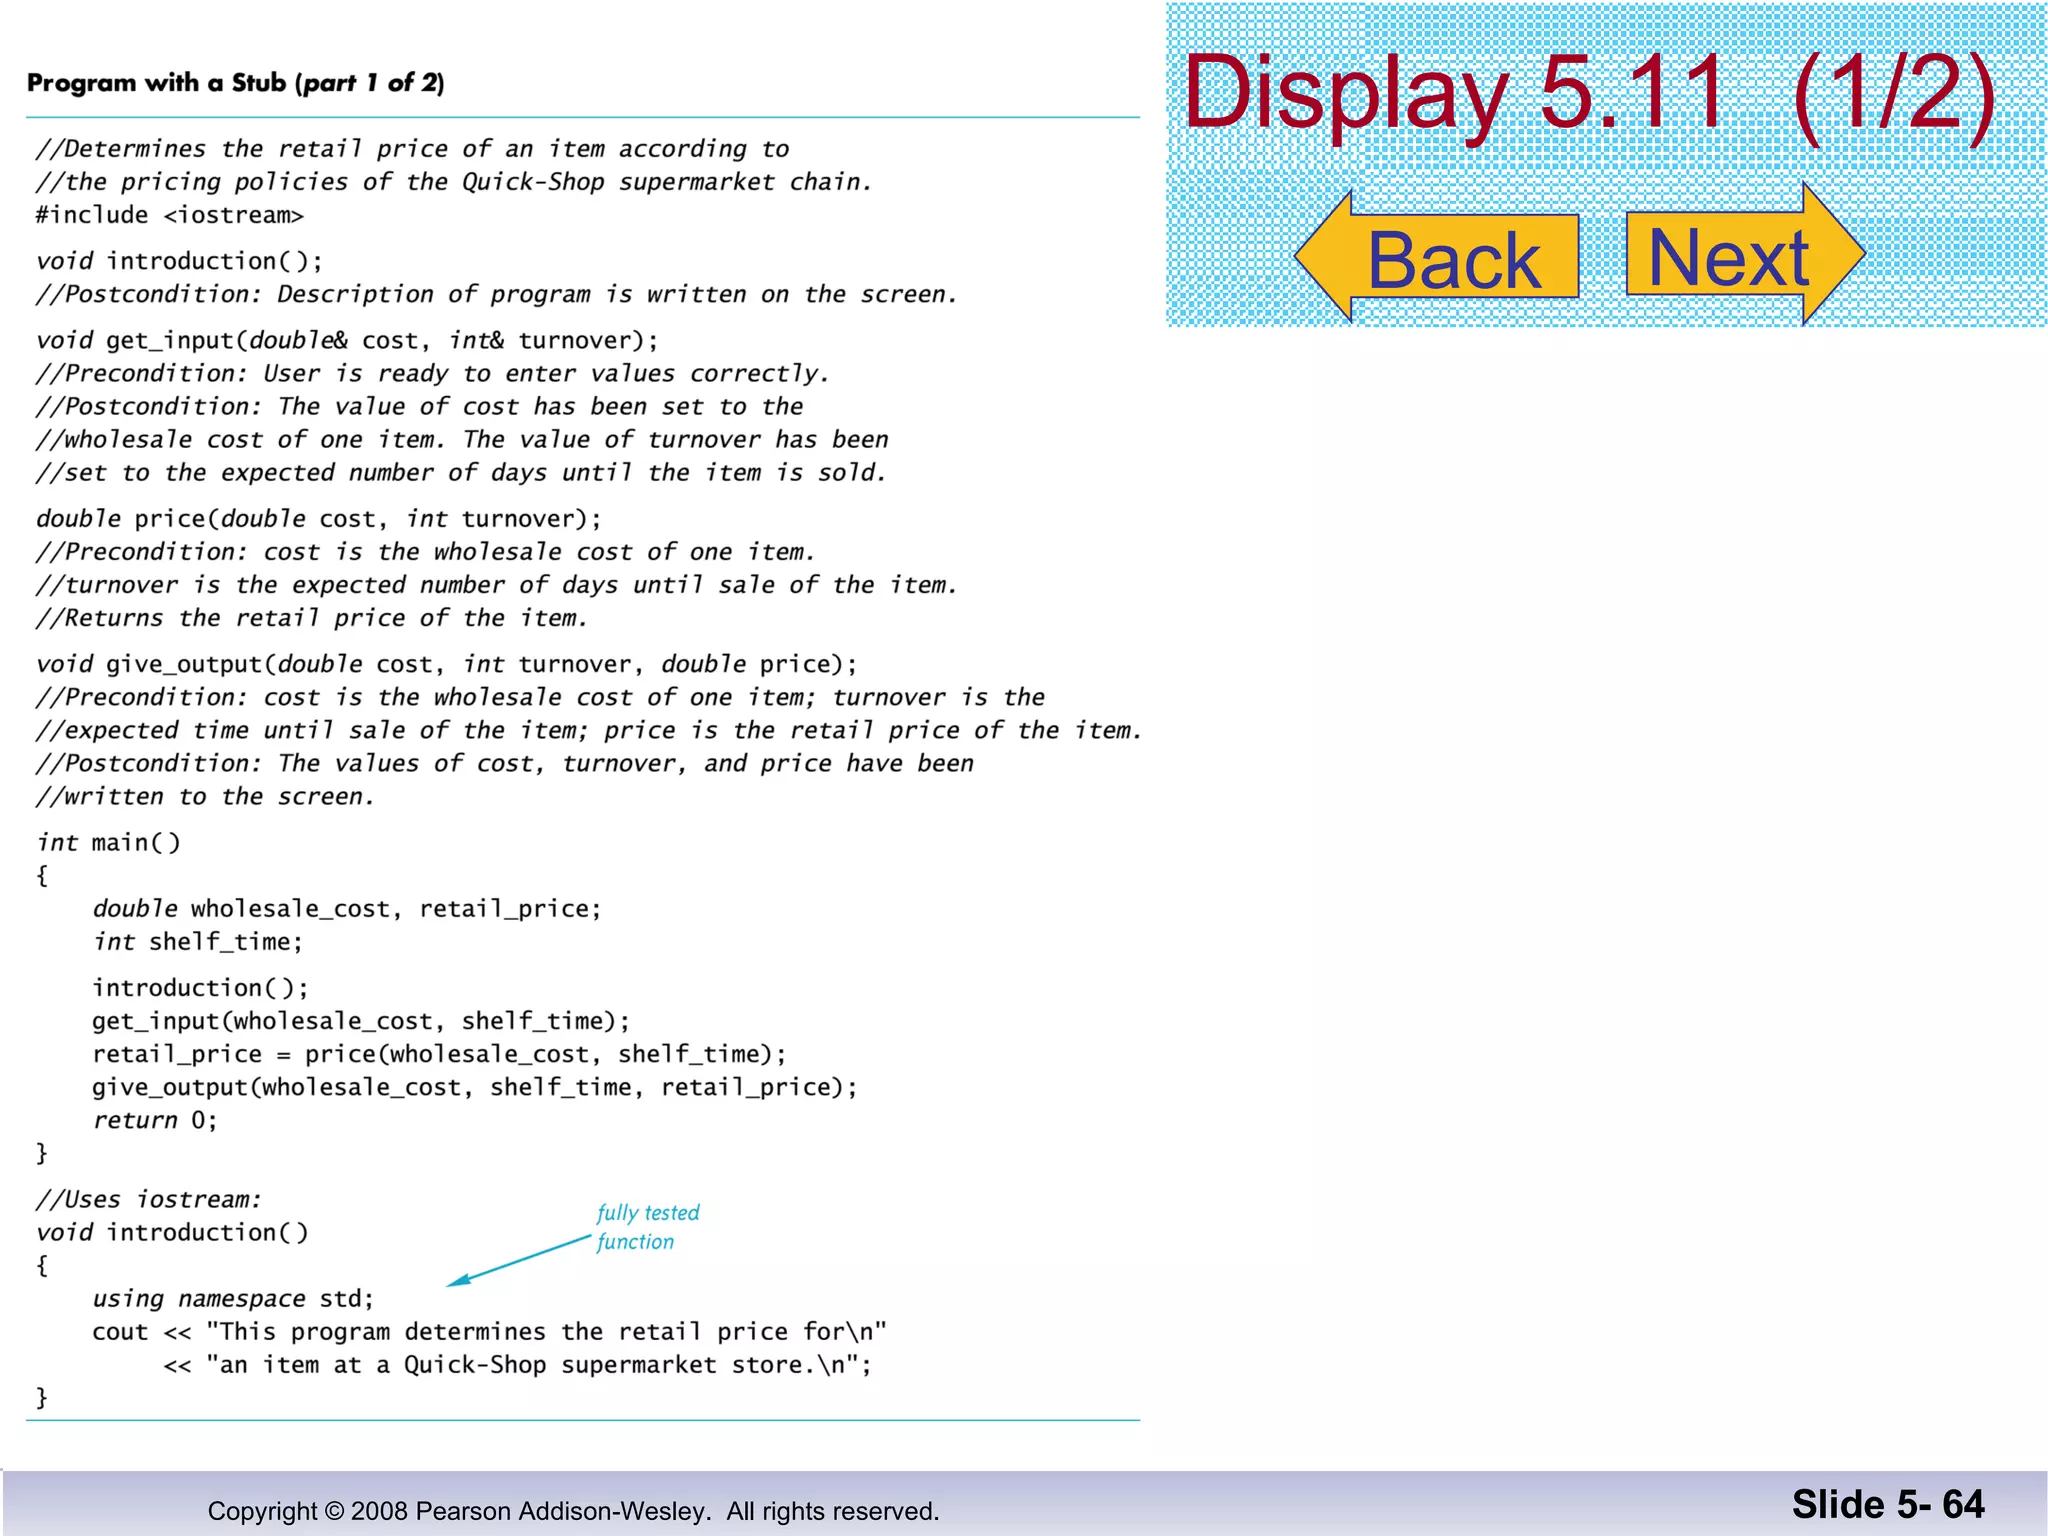
Task: Click '//Precondition: User is ready' comment
Action: 433,373
